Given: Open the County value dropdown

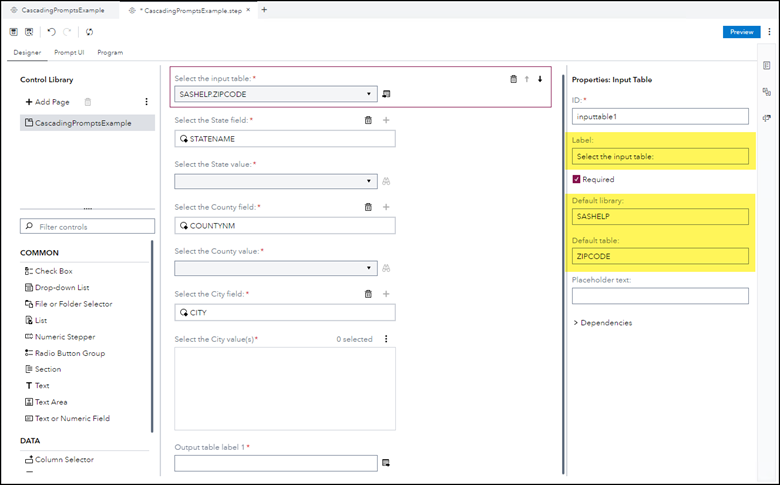Looking at the screenshot, I should click(x=276, y=268).
